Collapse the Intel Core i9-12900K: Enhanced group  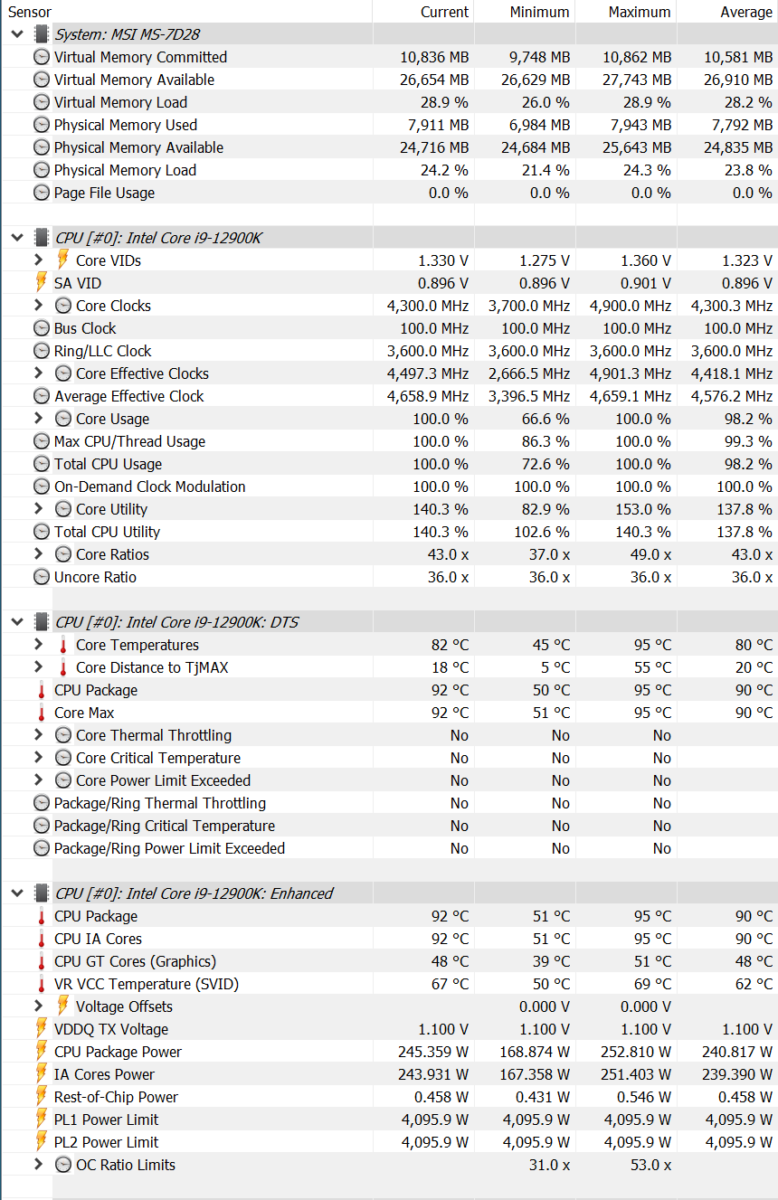[17, 893]
